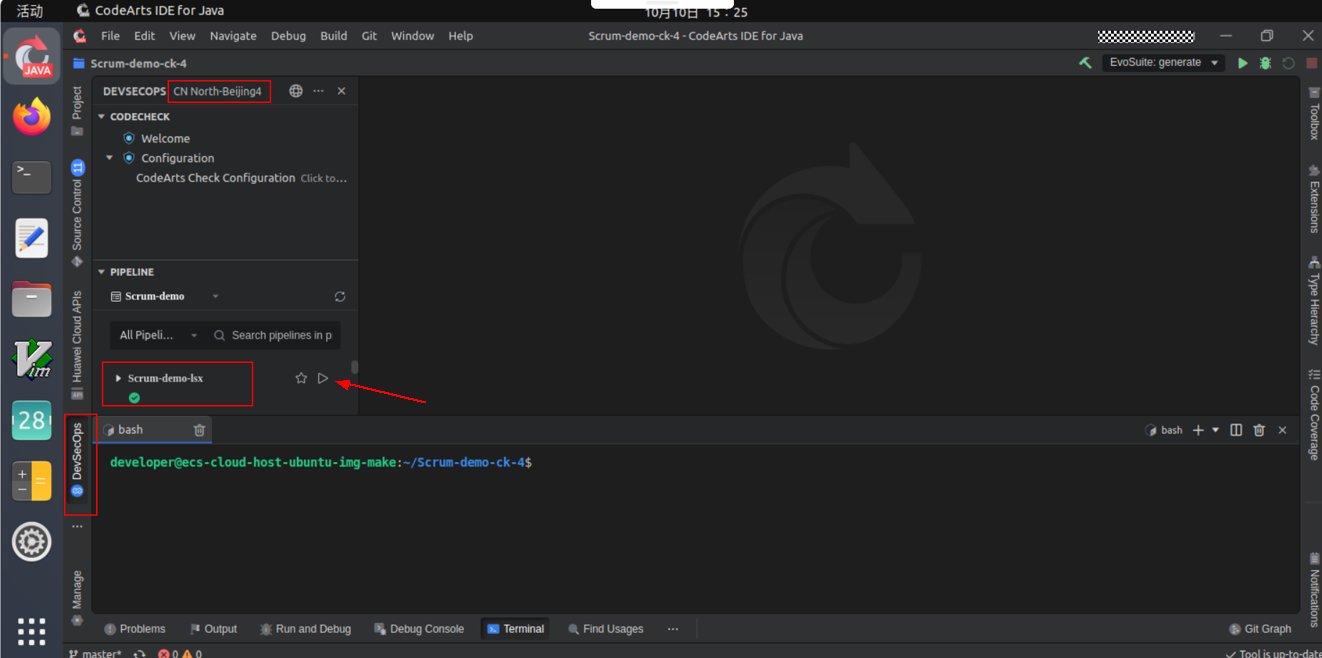Viewport: 1322px width, 658px height.
Task: Collapse the PIPELINE section
Action: coord(101,272)
